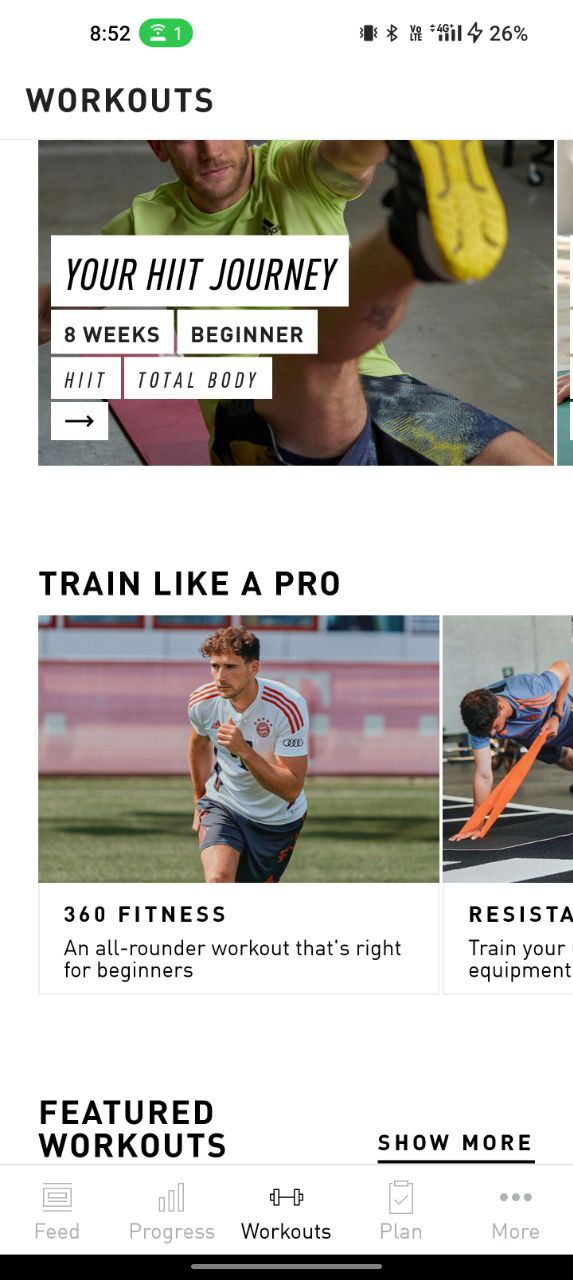Tap the Beginner level tag
The width and height of the screenshot is (573, 1280).
pos(247,332)
